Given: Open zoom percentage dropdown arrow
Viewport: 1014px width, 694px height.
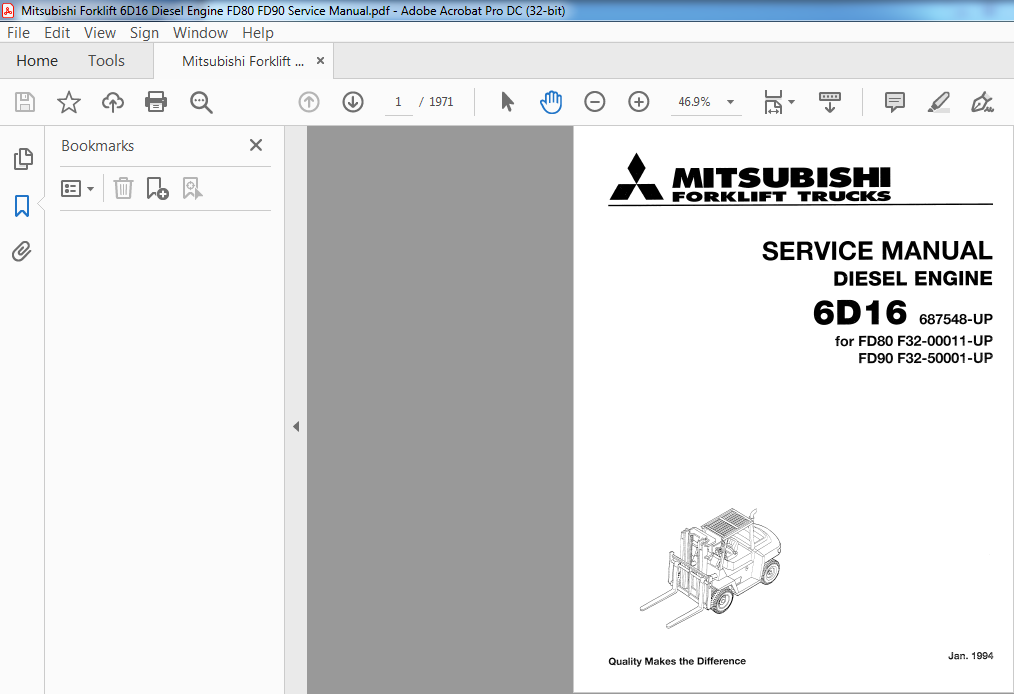Looking at the screenshot, I should pyautogui.click(x=730, y=102).
